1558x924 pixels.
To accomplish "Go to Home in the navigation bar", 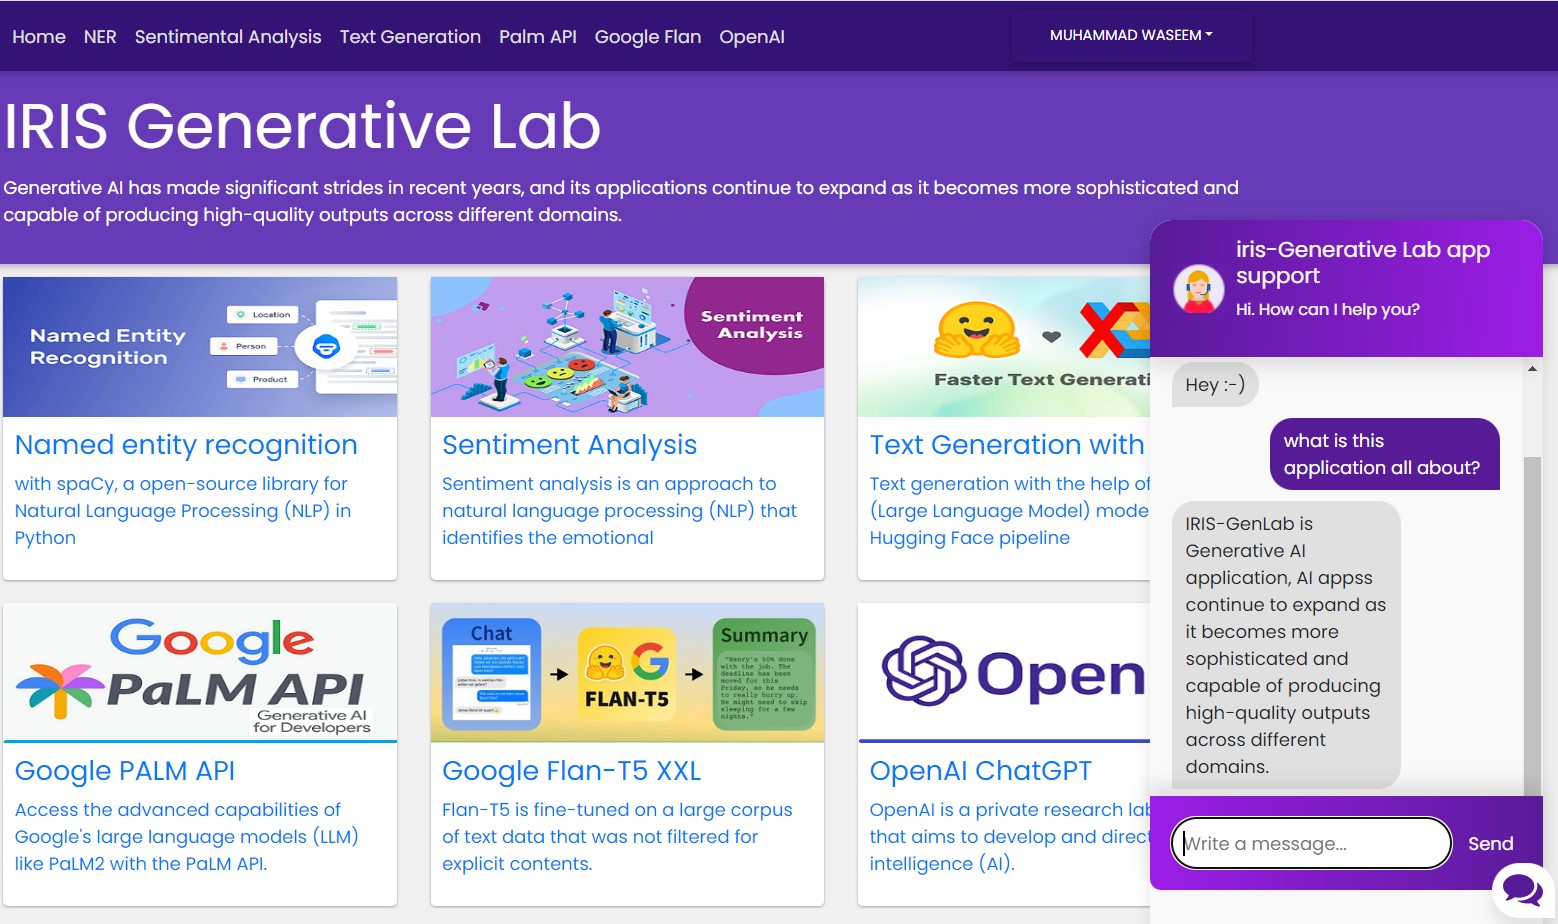I will point(39,37).
